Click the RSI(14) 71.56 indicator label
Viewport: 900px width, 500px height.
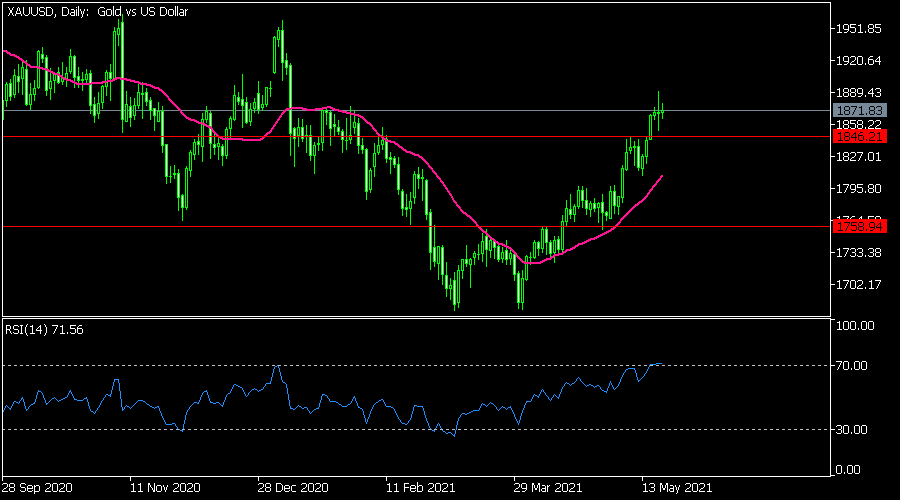coord(42,328)
